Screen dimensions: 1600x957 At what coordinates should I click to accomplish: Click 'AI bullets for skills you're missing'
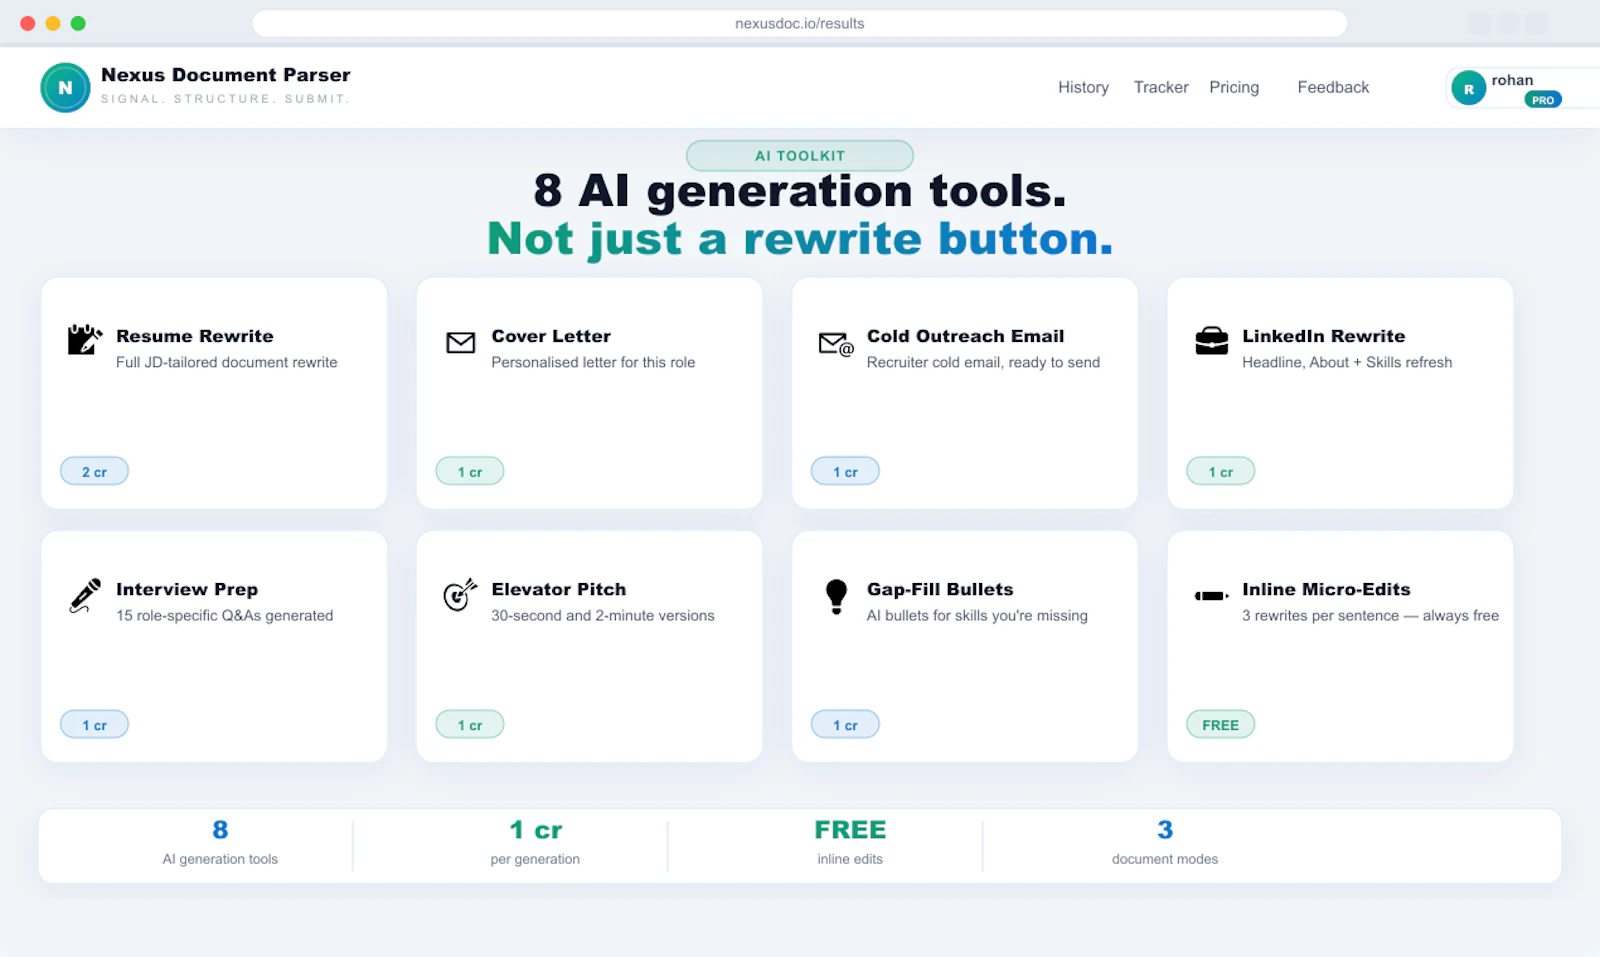[977, 615]
